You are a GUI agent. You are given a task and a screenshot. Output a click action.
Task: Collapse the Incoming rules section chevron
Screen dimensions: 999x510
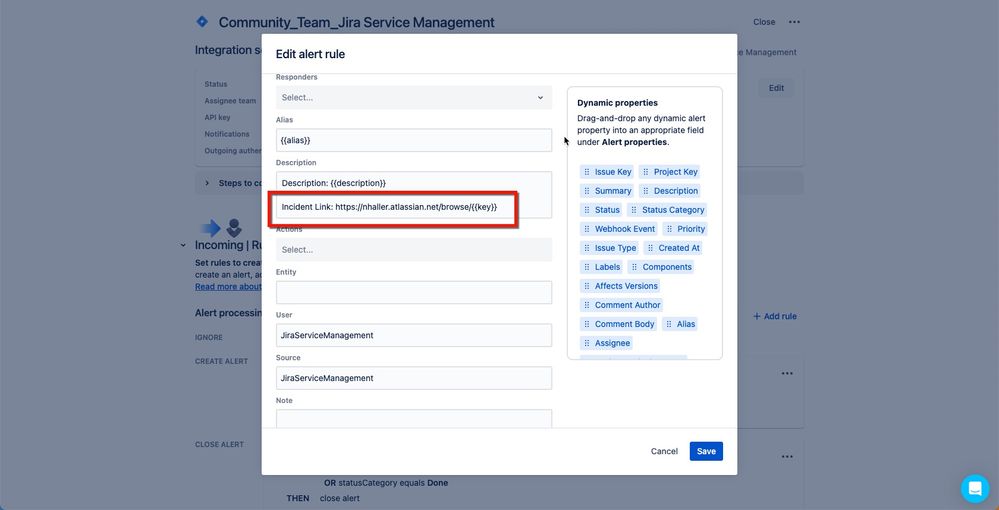click(x=183, y=245)
